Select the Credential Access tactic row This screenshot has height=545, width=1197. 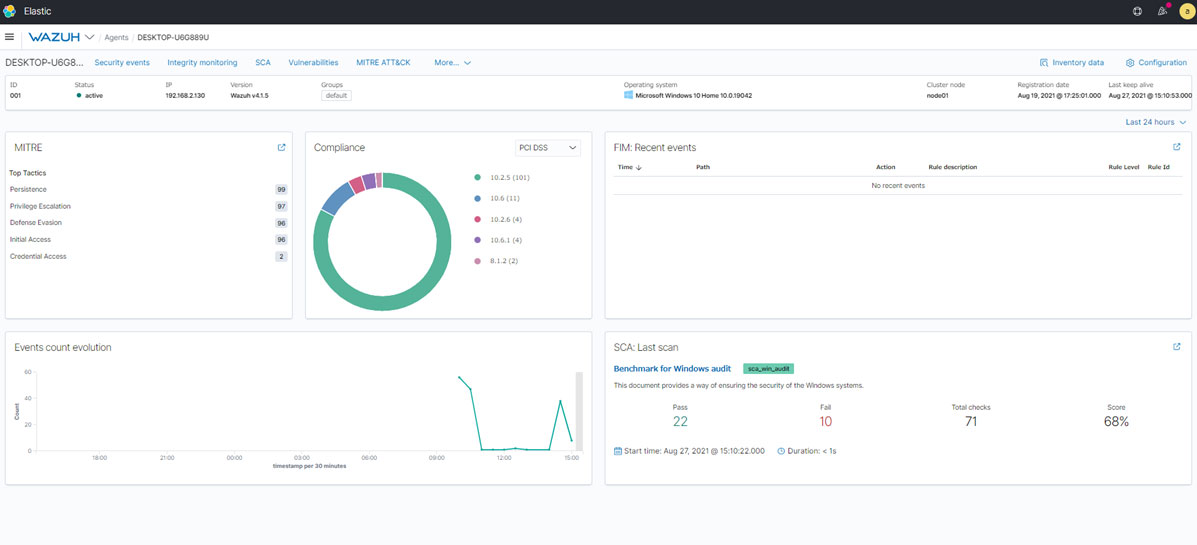149,256
